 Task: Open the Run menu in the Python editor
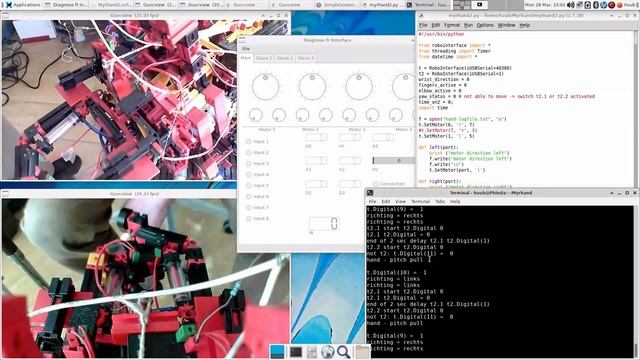468,25
